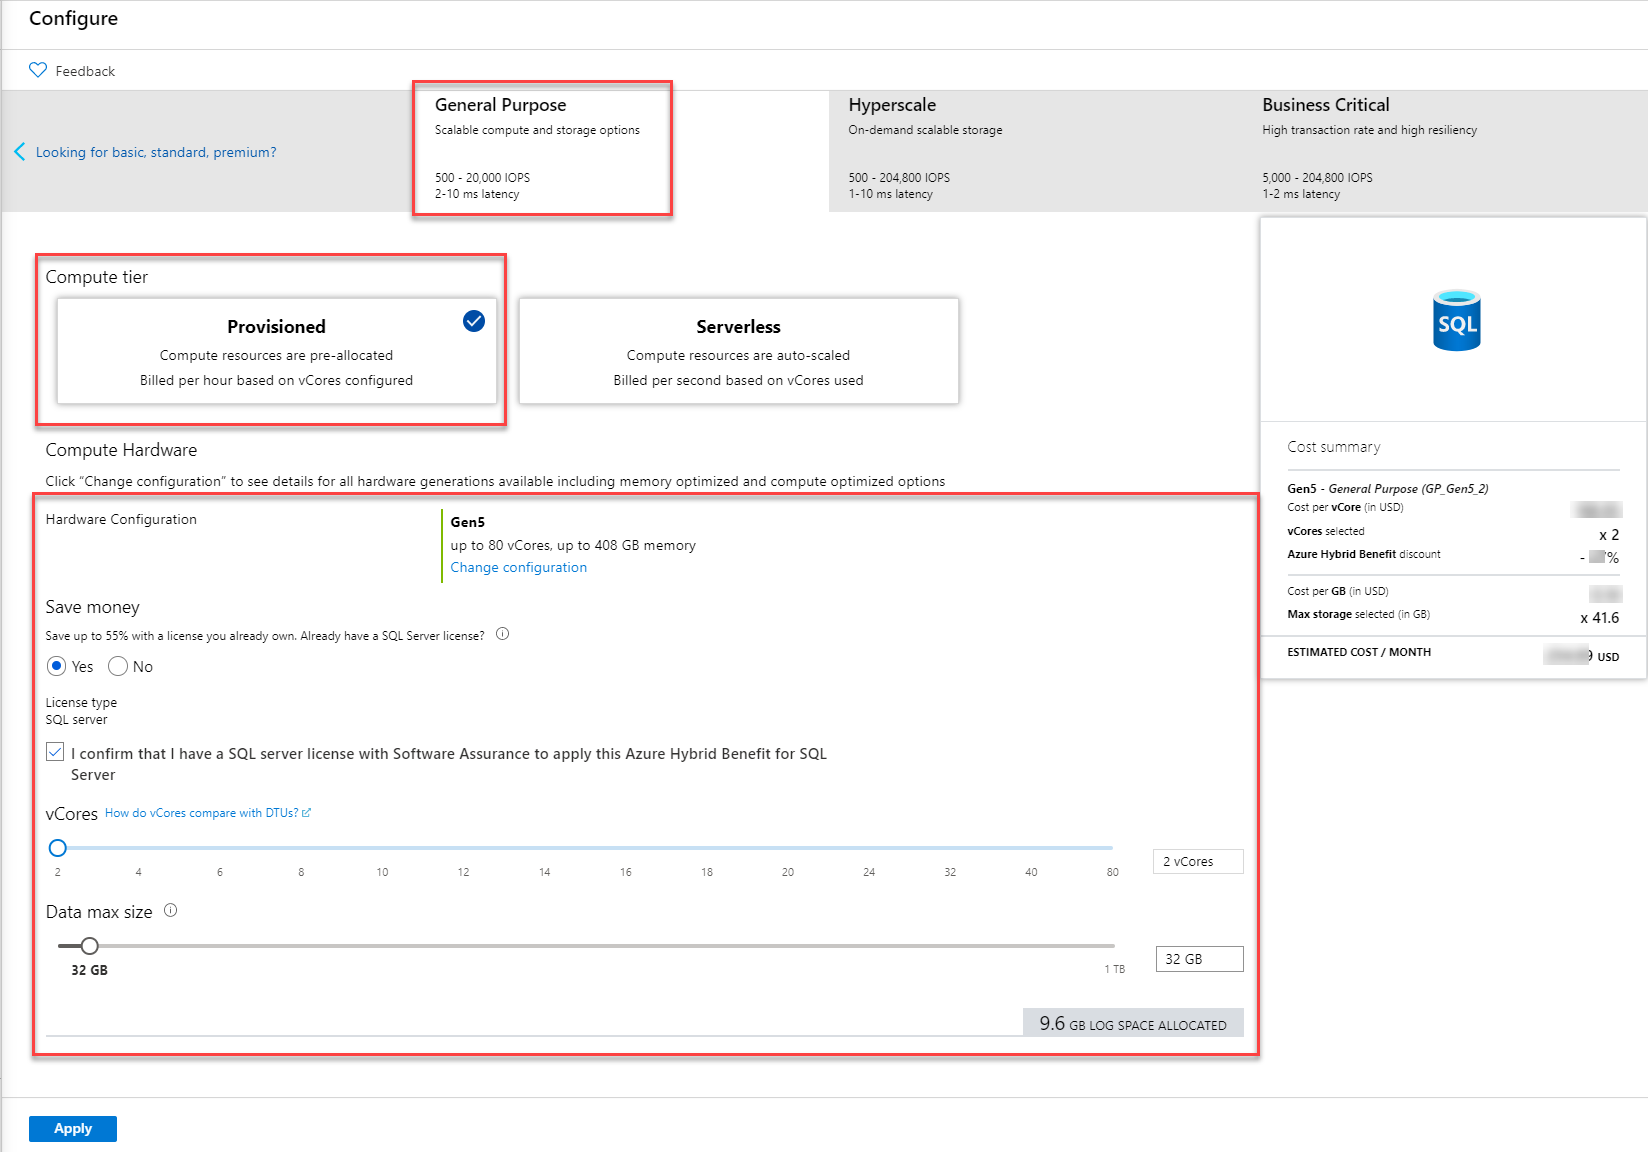
Task: Click the SQL database icon in cost panel
Action: pyautogui.click(x=1456, y=321)
